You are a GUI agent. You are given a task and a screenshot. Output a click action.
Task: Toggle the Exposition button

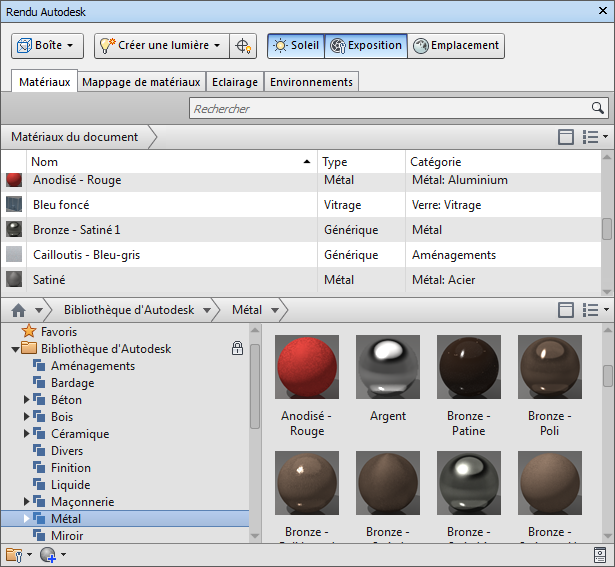click(x=366, y=45)
